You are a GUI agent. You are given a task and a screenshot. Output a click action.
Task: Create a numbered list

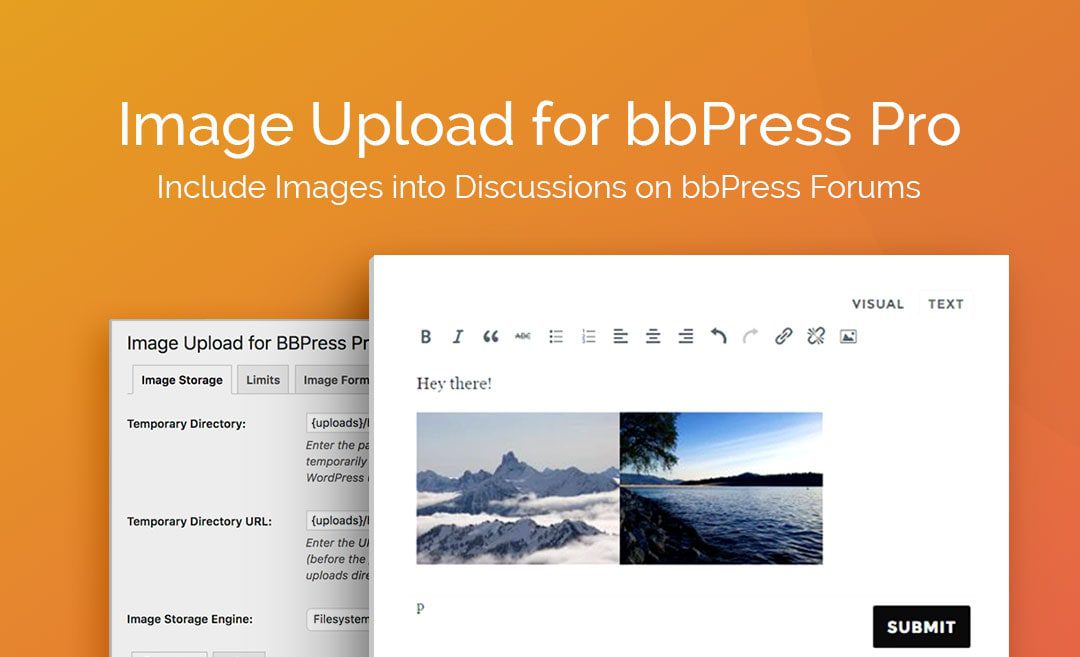[588, 336]
